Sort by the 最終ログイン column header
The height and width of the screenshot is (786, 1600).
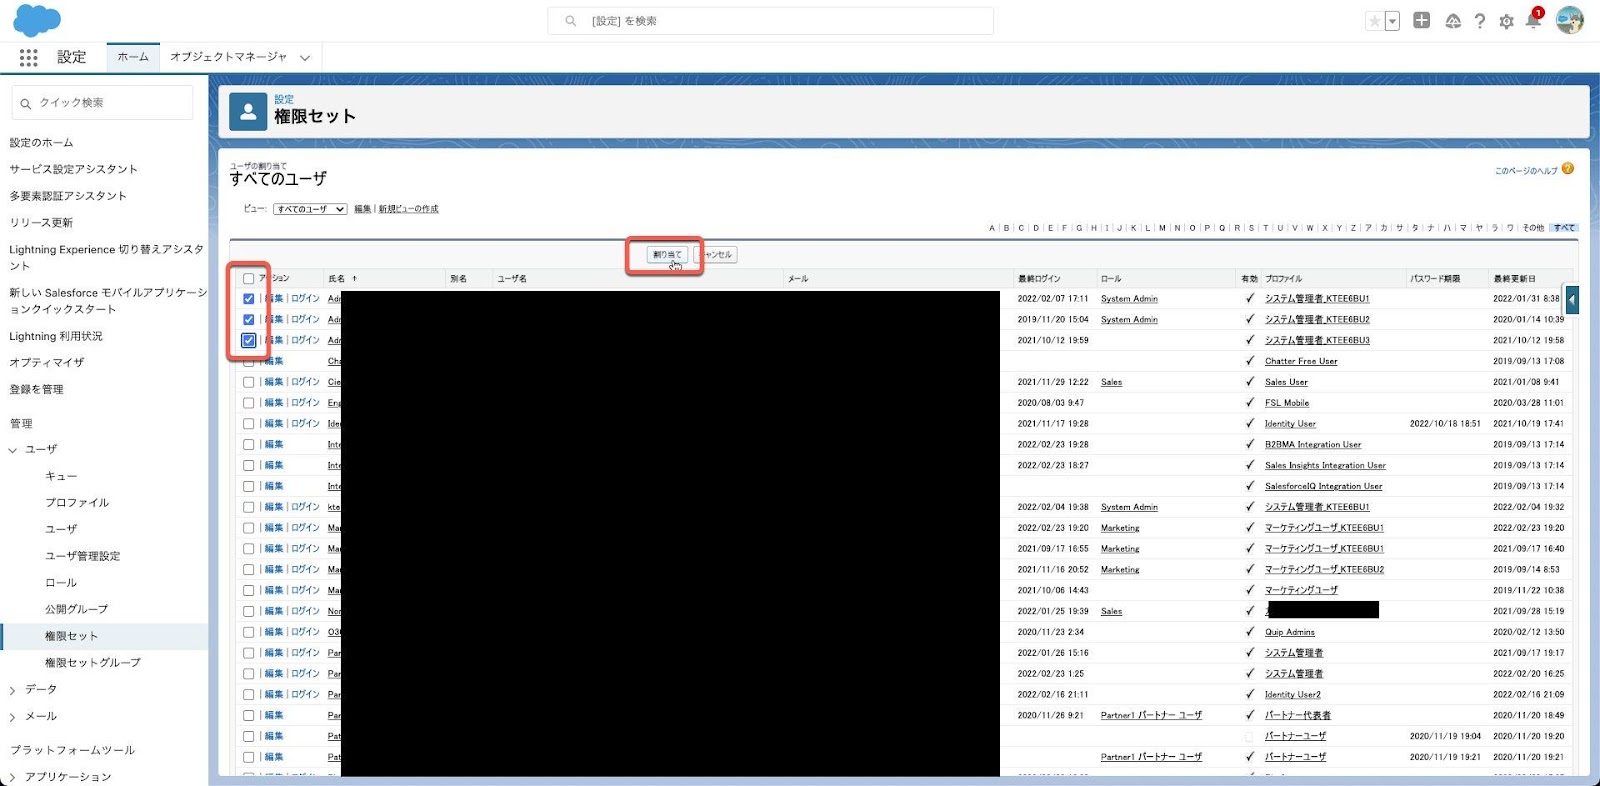pos(1039,279)
